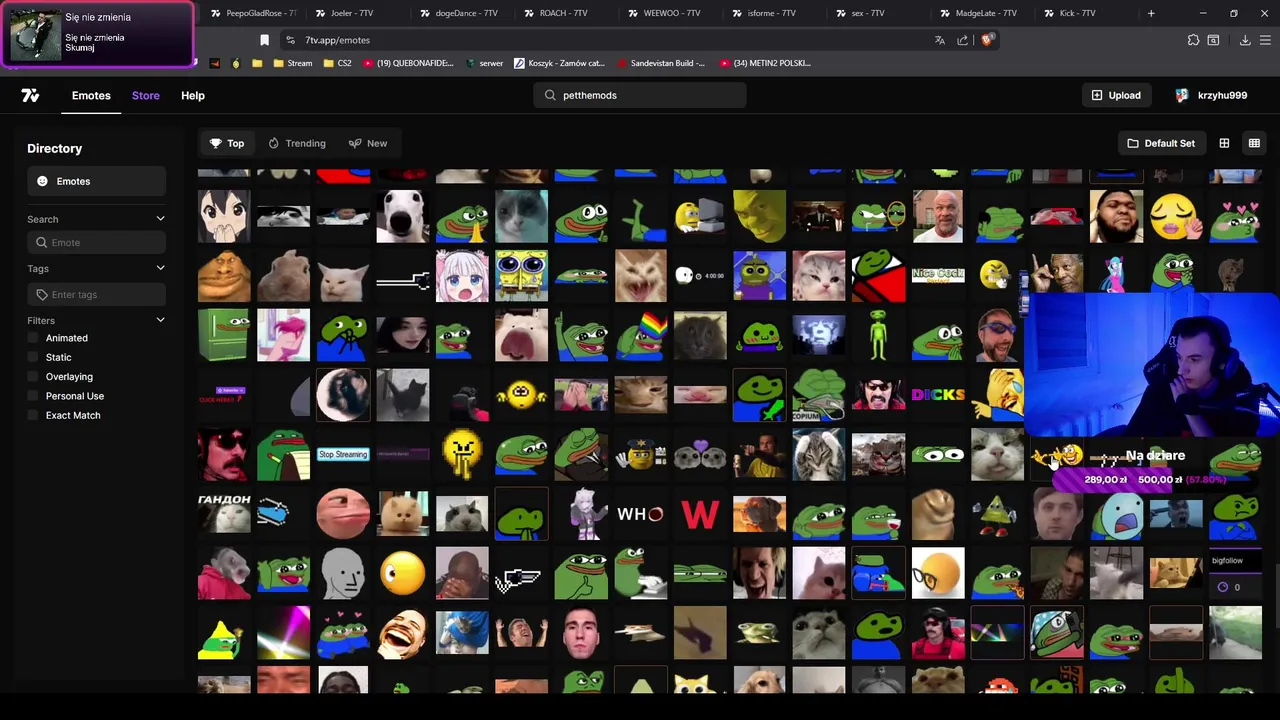Viewport: 1280px width, 720px height.
Task: Click the bookmark page icon in address bar
Action: point(264,40)
